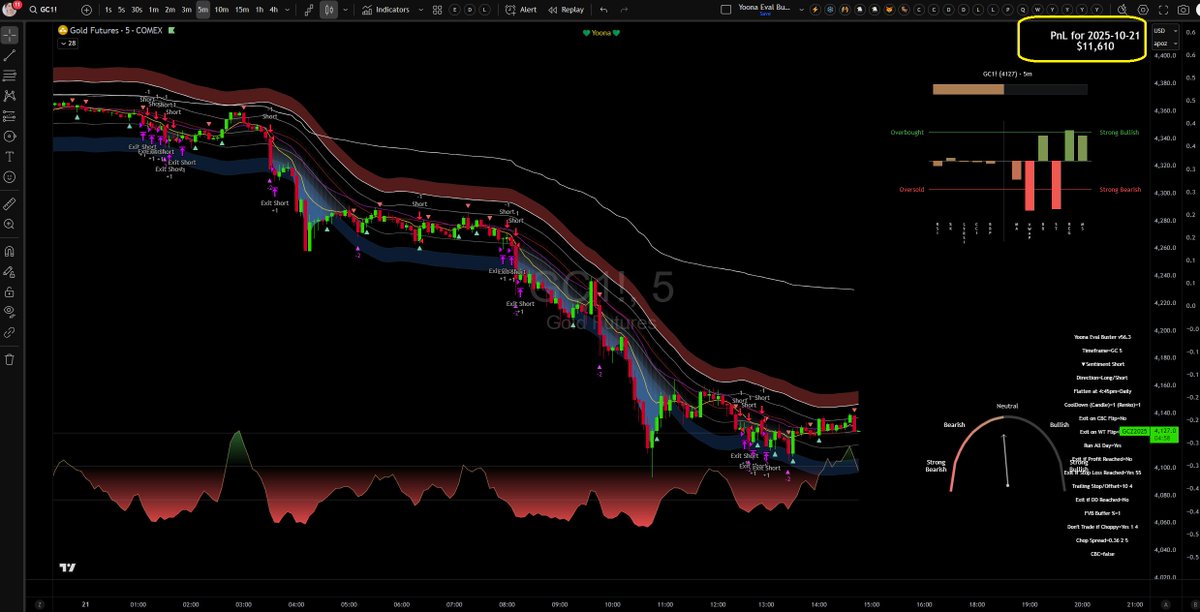1200x612 pixels.
Task: Click the Strong Bearish level label
Action: click(1120, 189)
